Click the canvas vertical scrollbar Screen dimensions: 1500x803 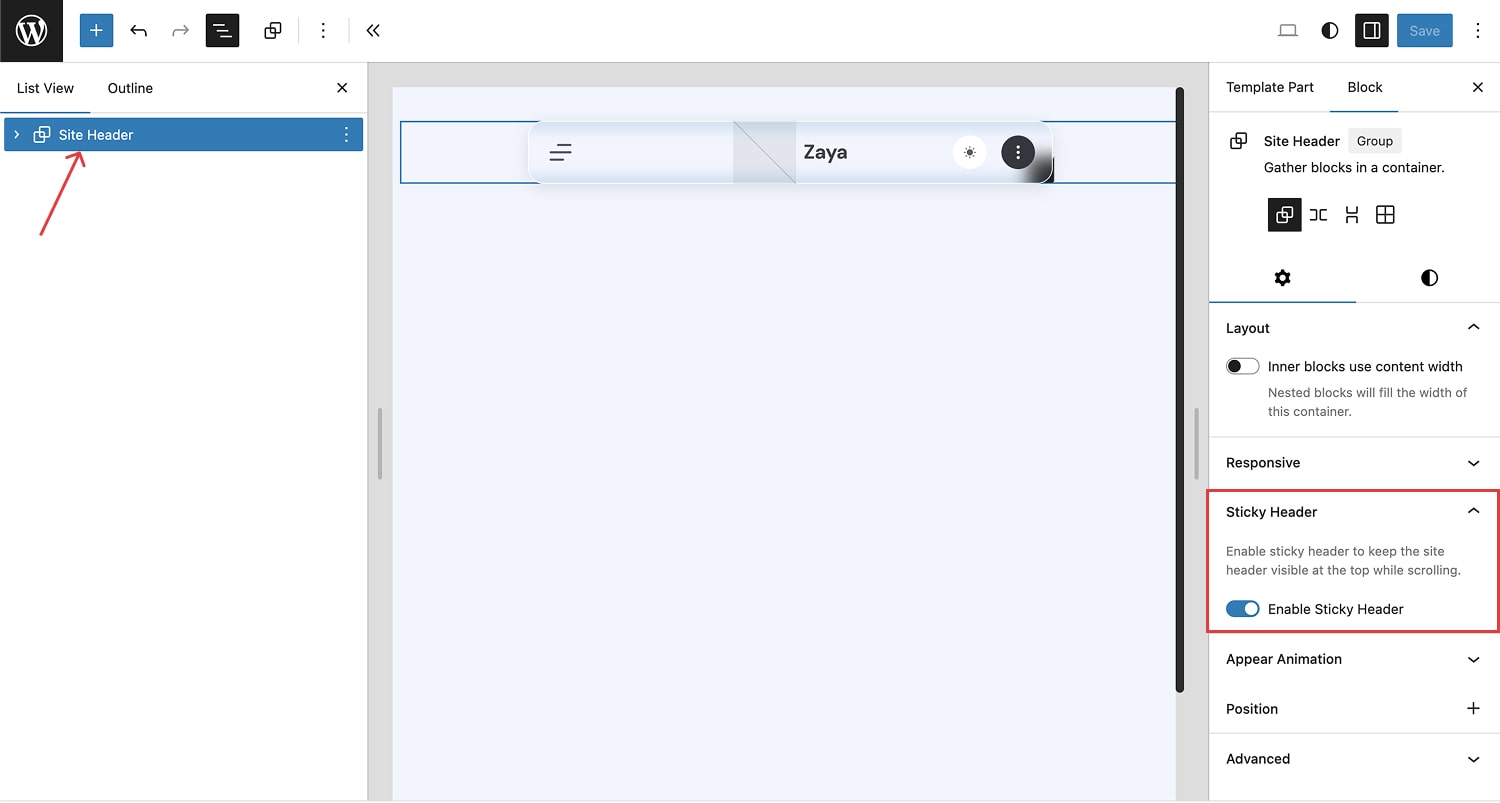(1180, 390)
